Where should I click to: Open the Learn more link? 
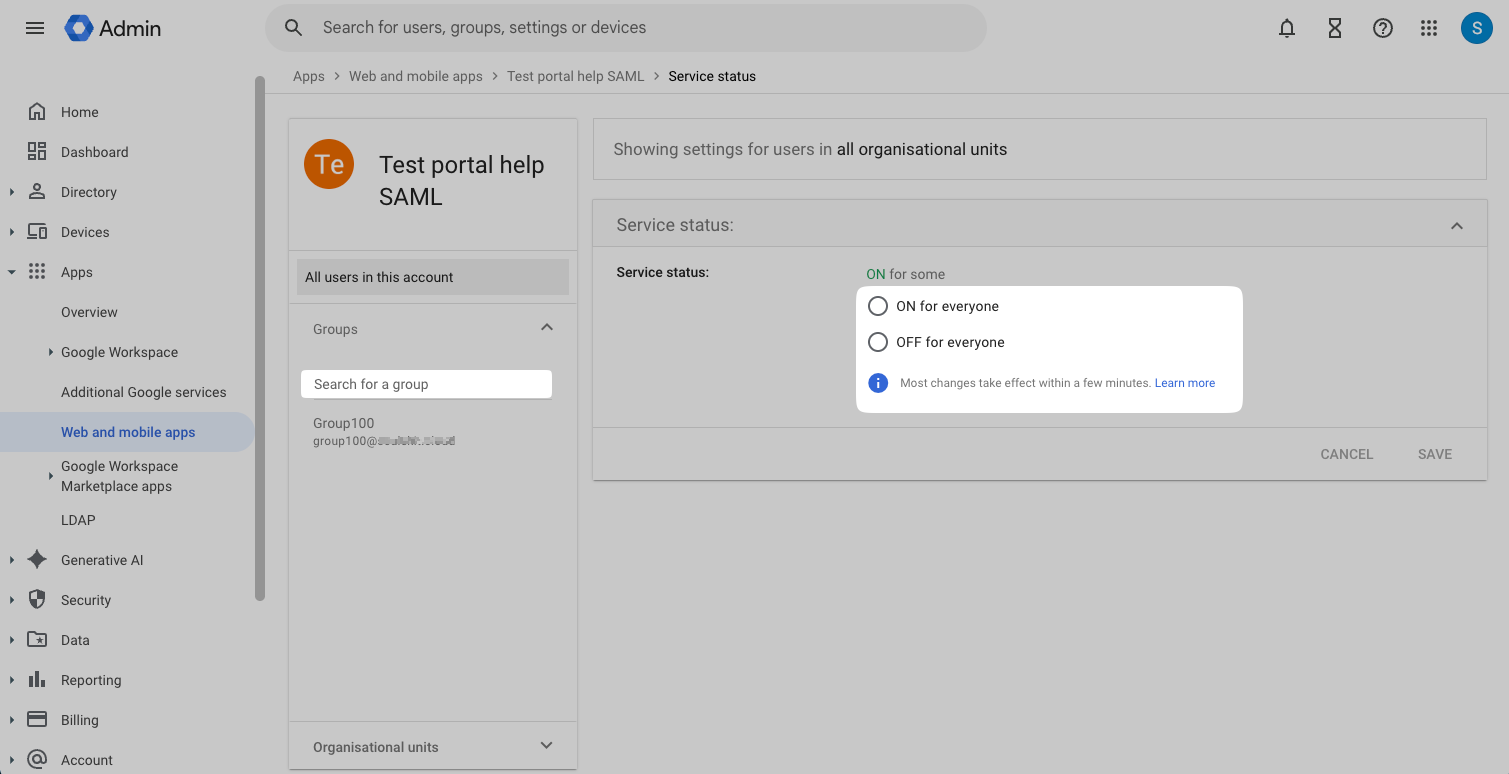click(1184, 383)
